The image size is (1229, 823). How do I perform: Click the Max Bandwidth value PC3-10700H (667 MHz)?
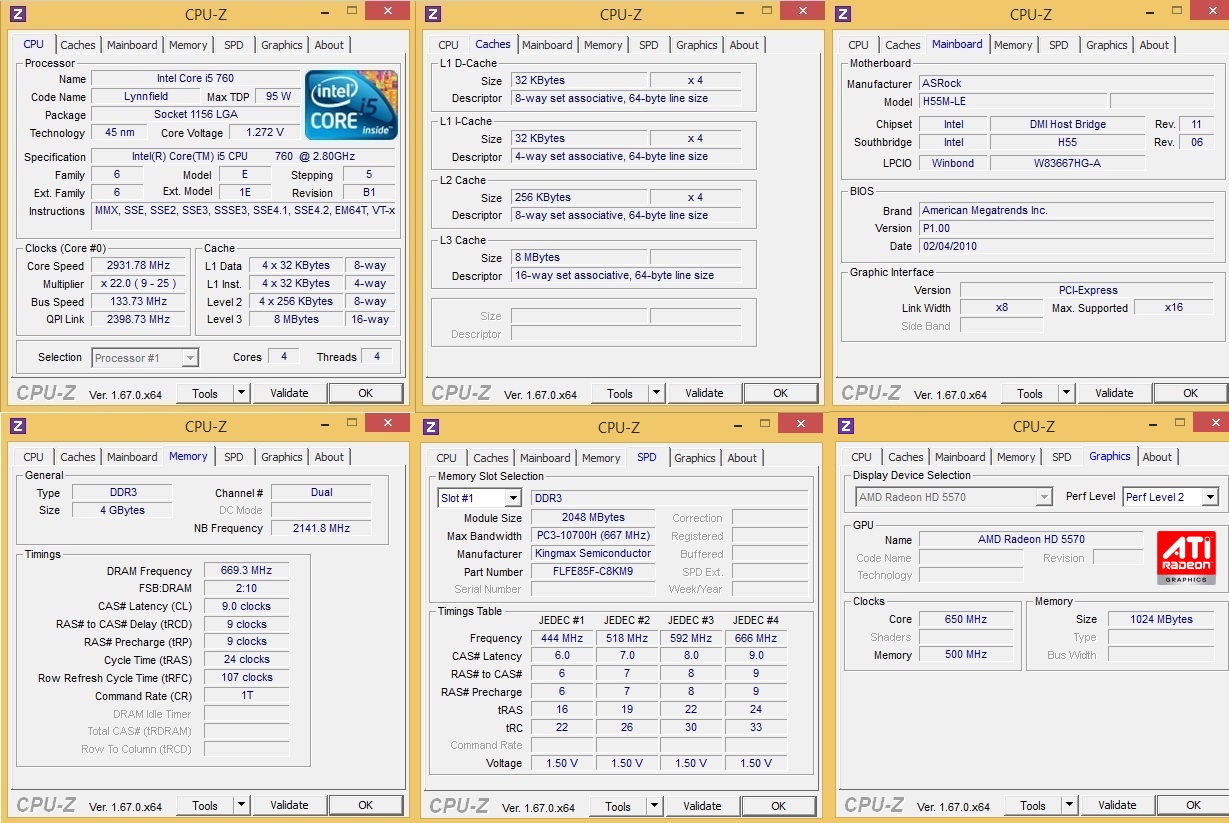[x=593, y=536]
